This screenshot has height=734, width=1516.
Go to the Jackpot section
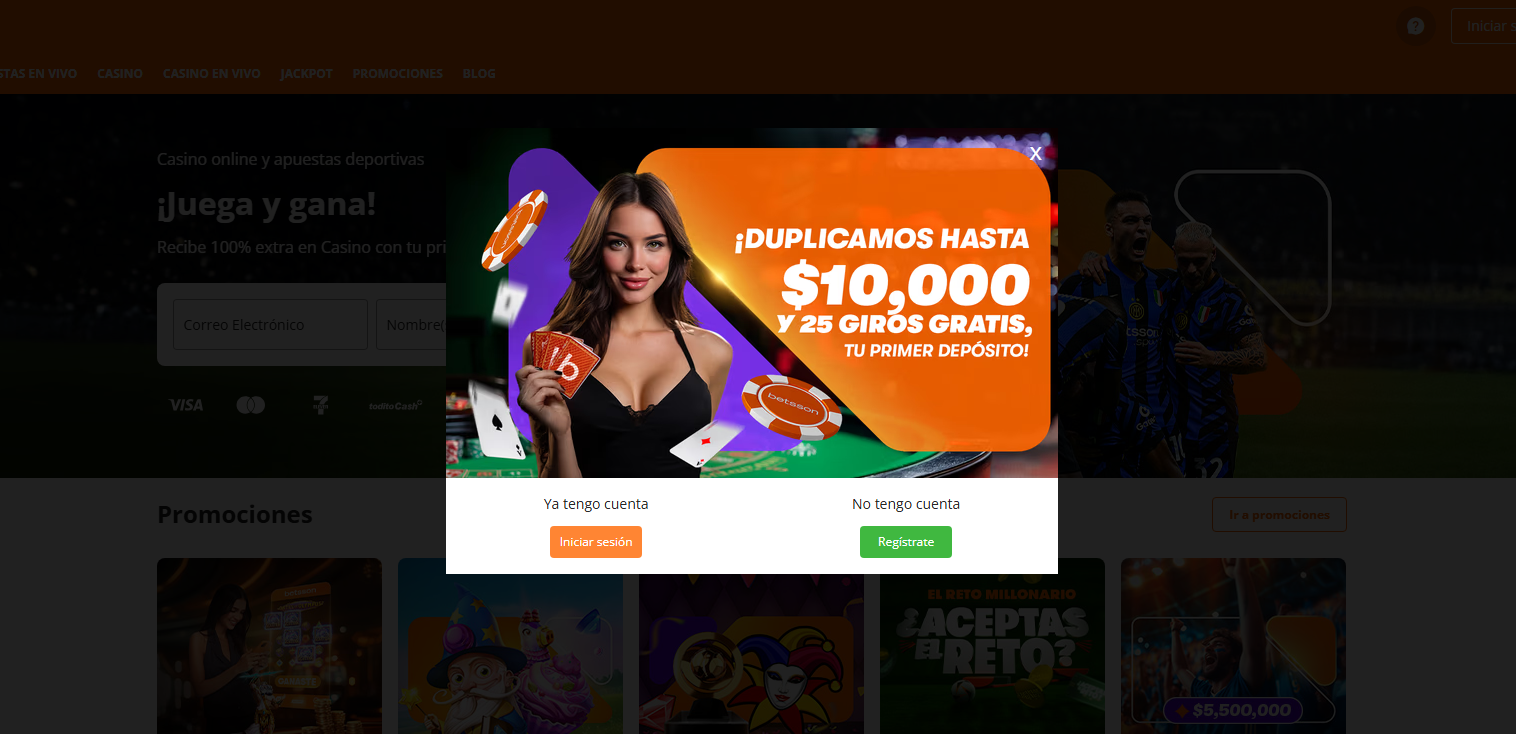tap(307, 74)
